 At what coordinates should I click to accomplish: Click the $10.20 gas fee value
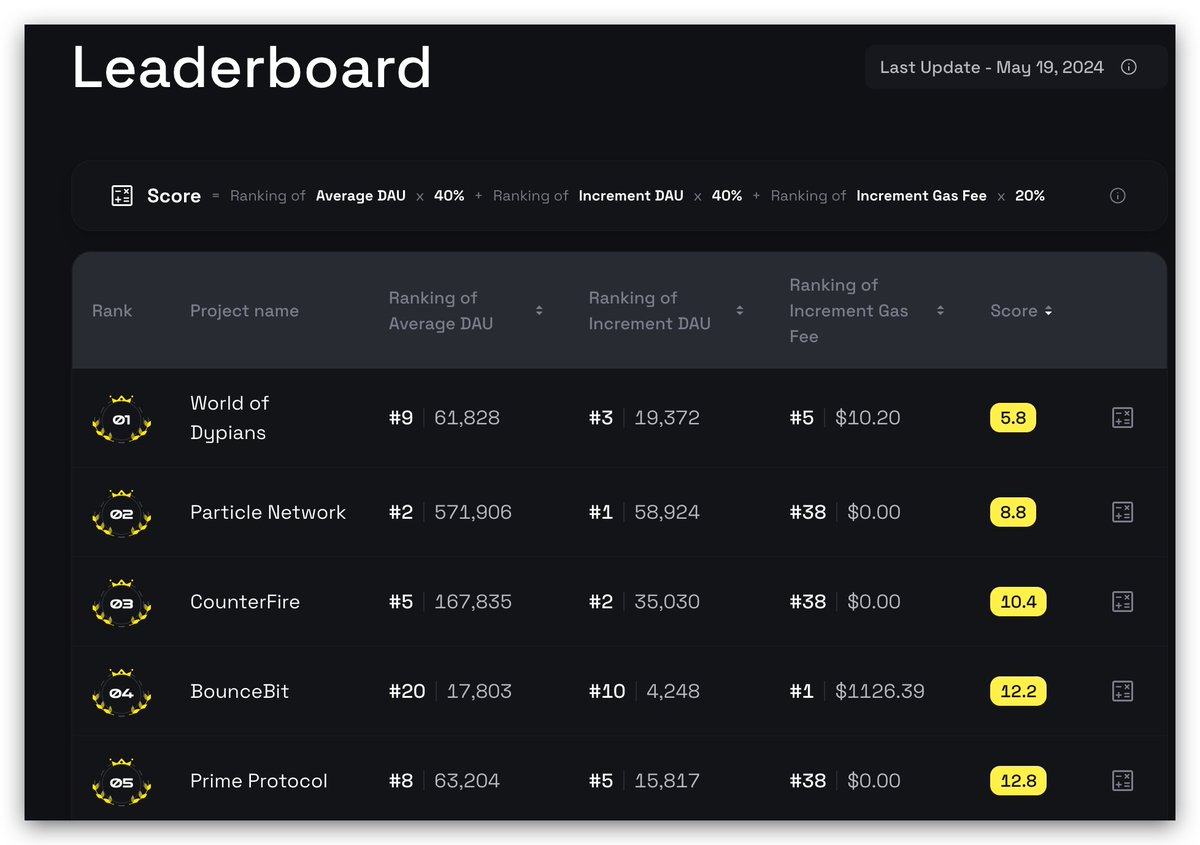(x=868, y=418)
